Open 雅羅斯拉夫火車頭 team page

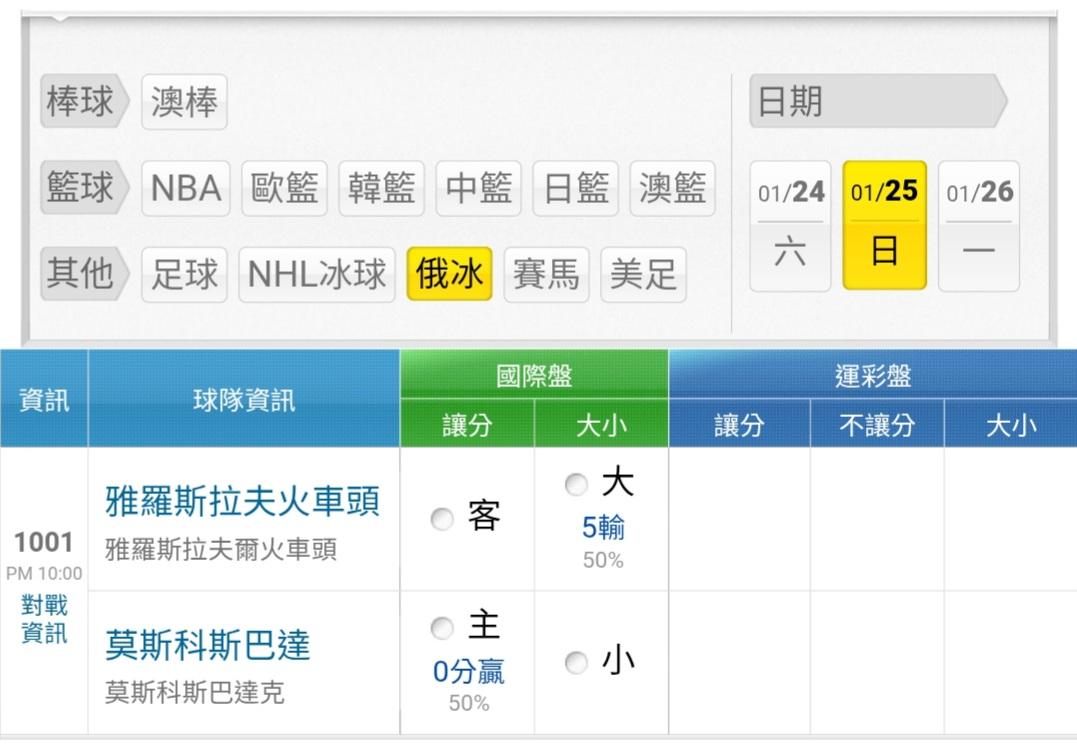242,501
